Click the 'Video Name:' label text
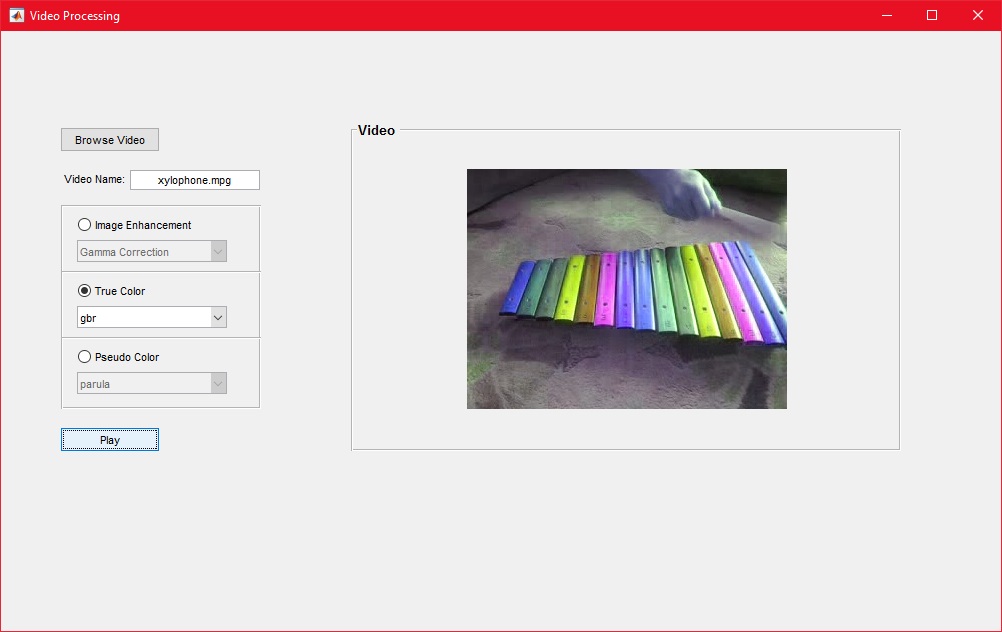This screenshot has width=1002, height=632. pos(94,180)
